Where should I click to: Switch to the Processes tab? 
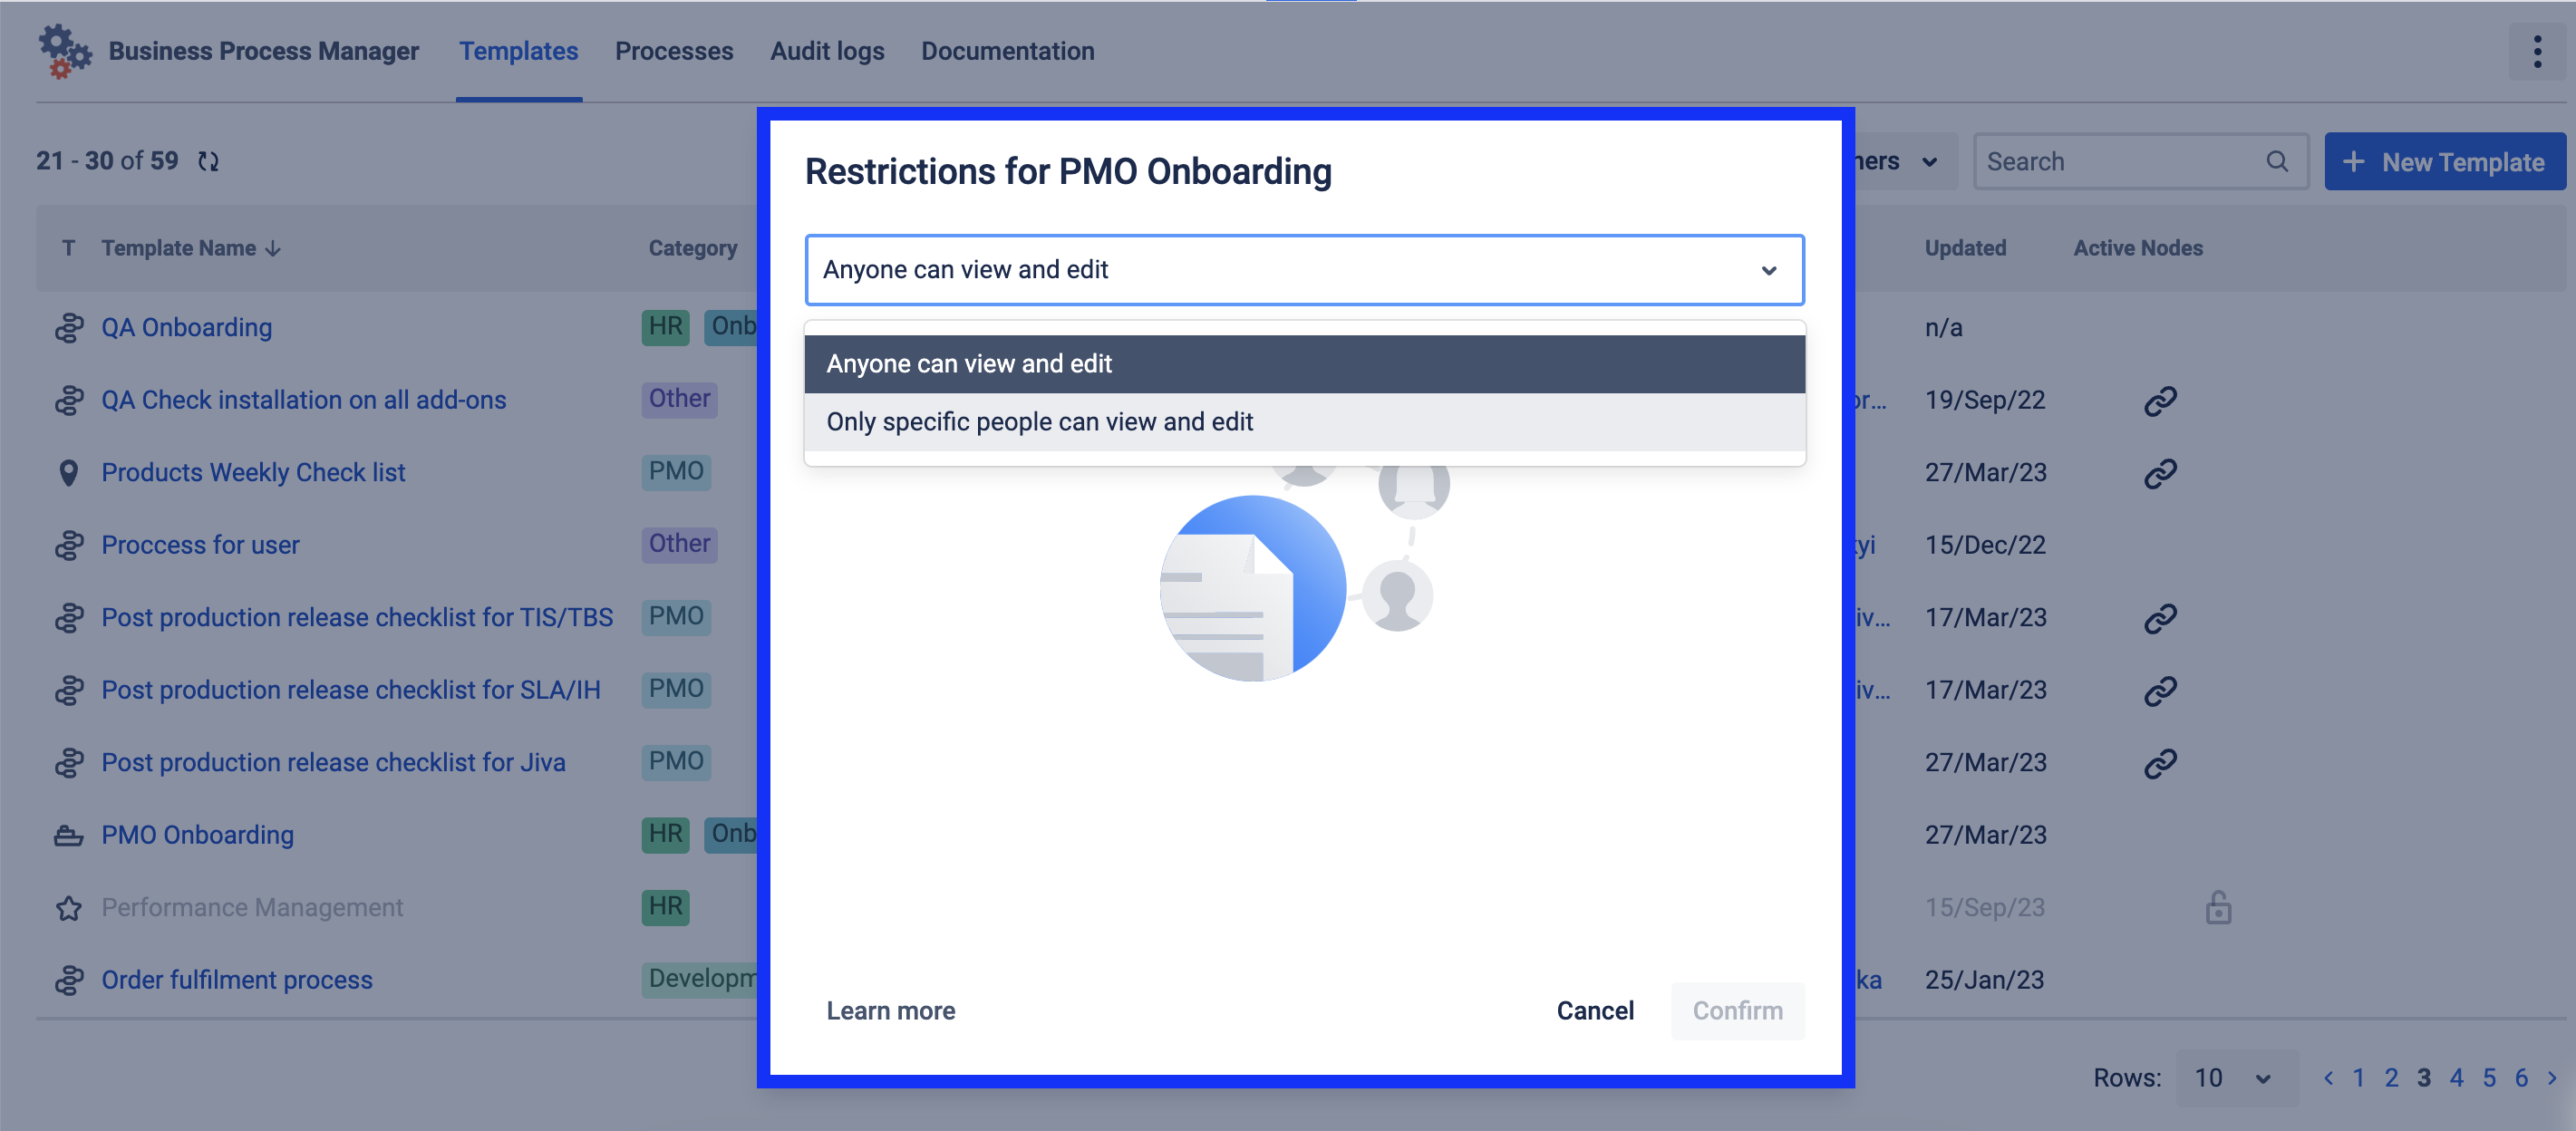pyautogui.click(x=673, y=51)
